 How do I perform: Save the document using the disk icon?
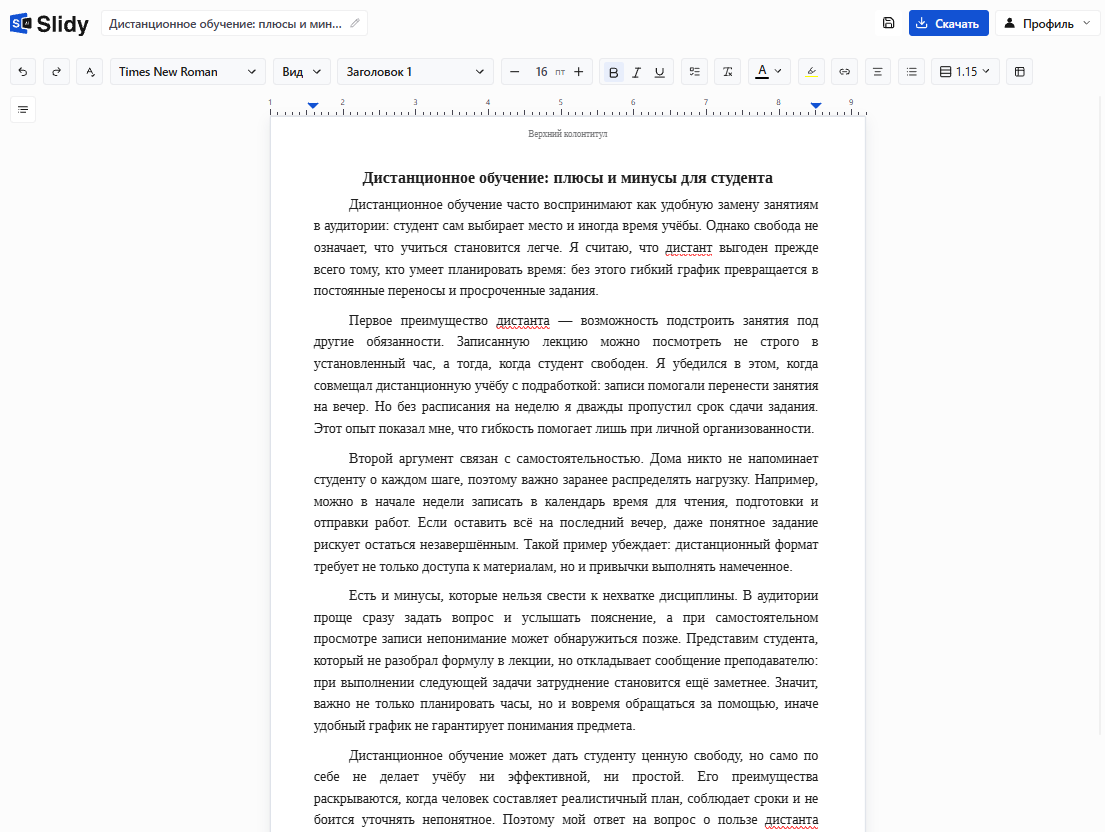889,23
